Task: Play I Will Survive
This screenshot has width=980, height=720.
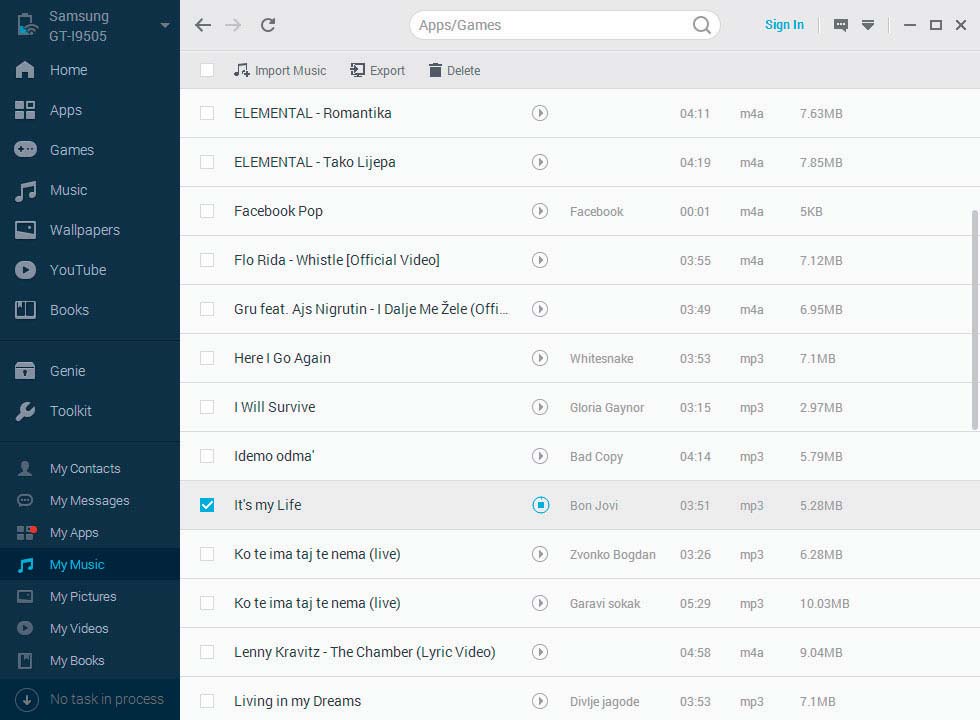Action: (x=540, y=407)
